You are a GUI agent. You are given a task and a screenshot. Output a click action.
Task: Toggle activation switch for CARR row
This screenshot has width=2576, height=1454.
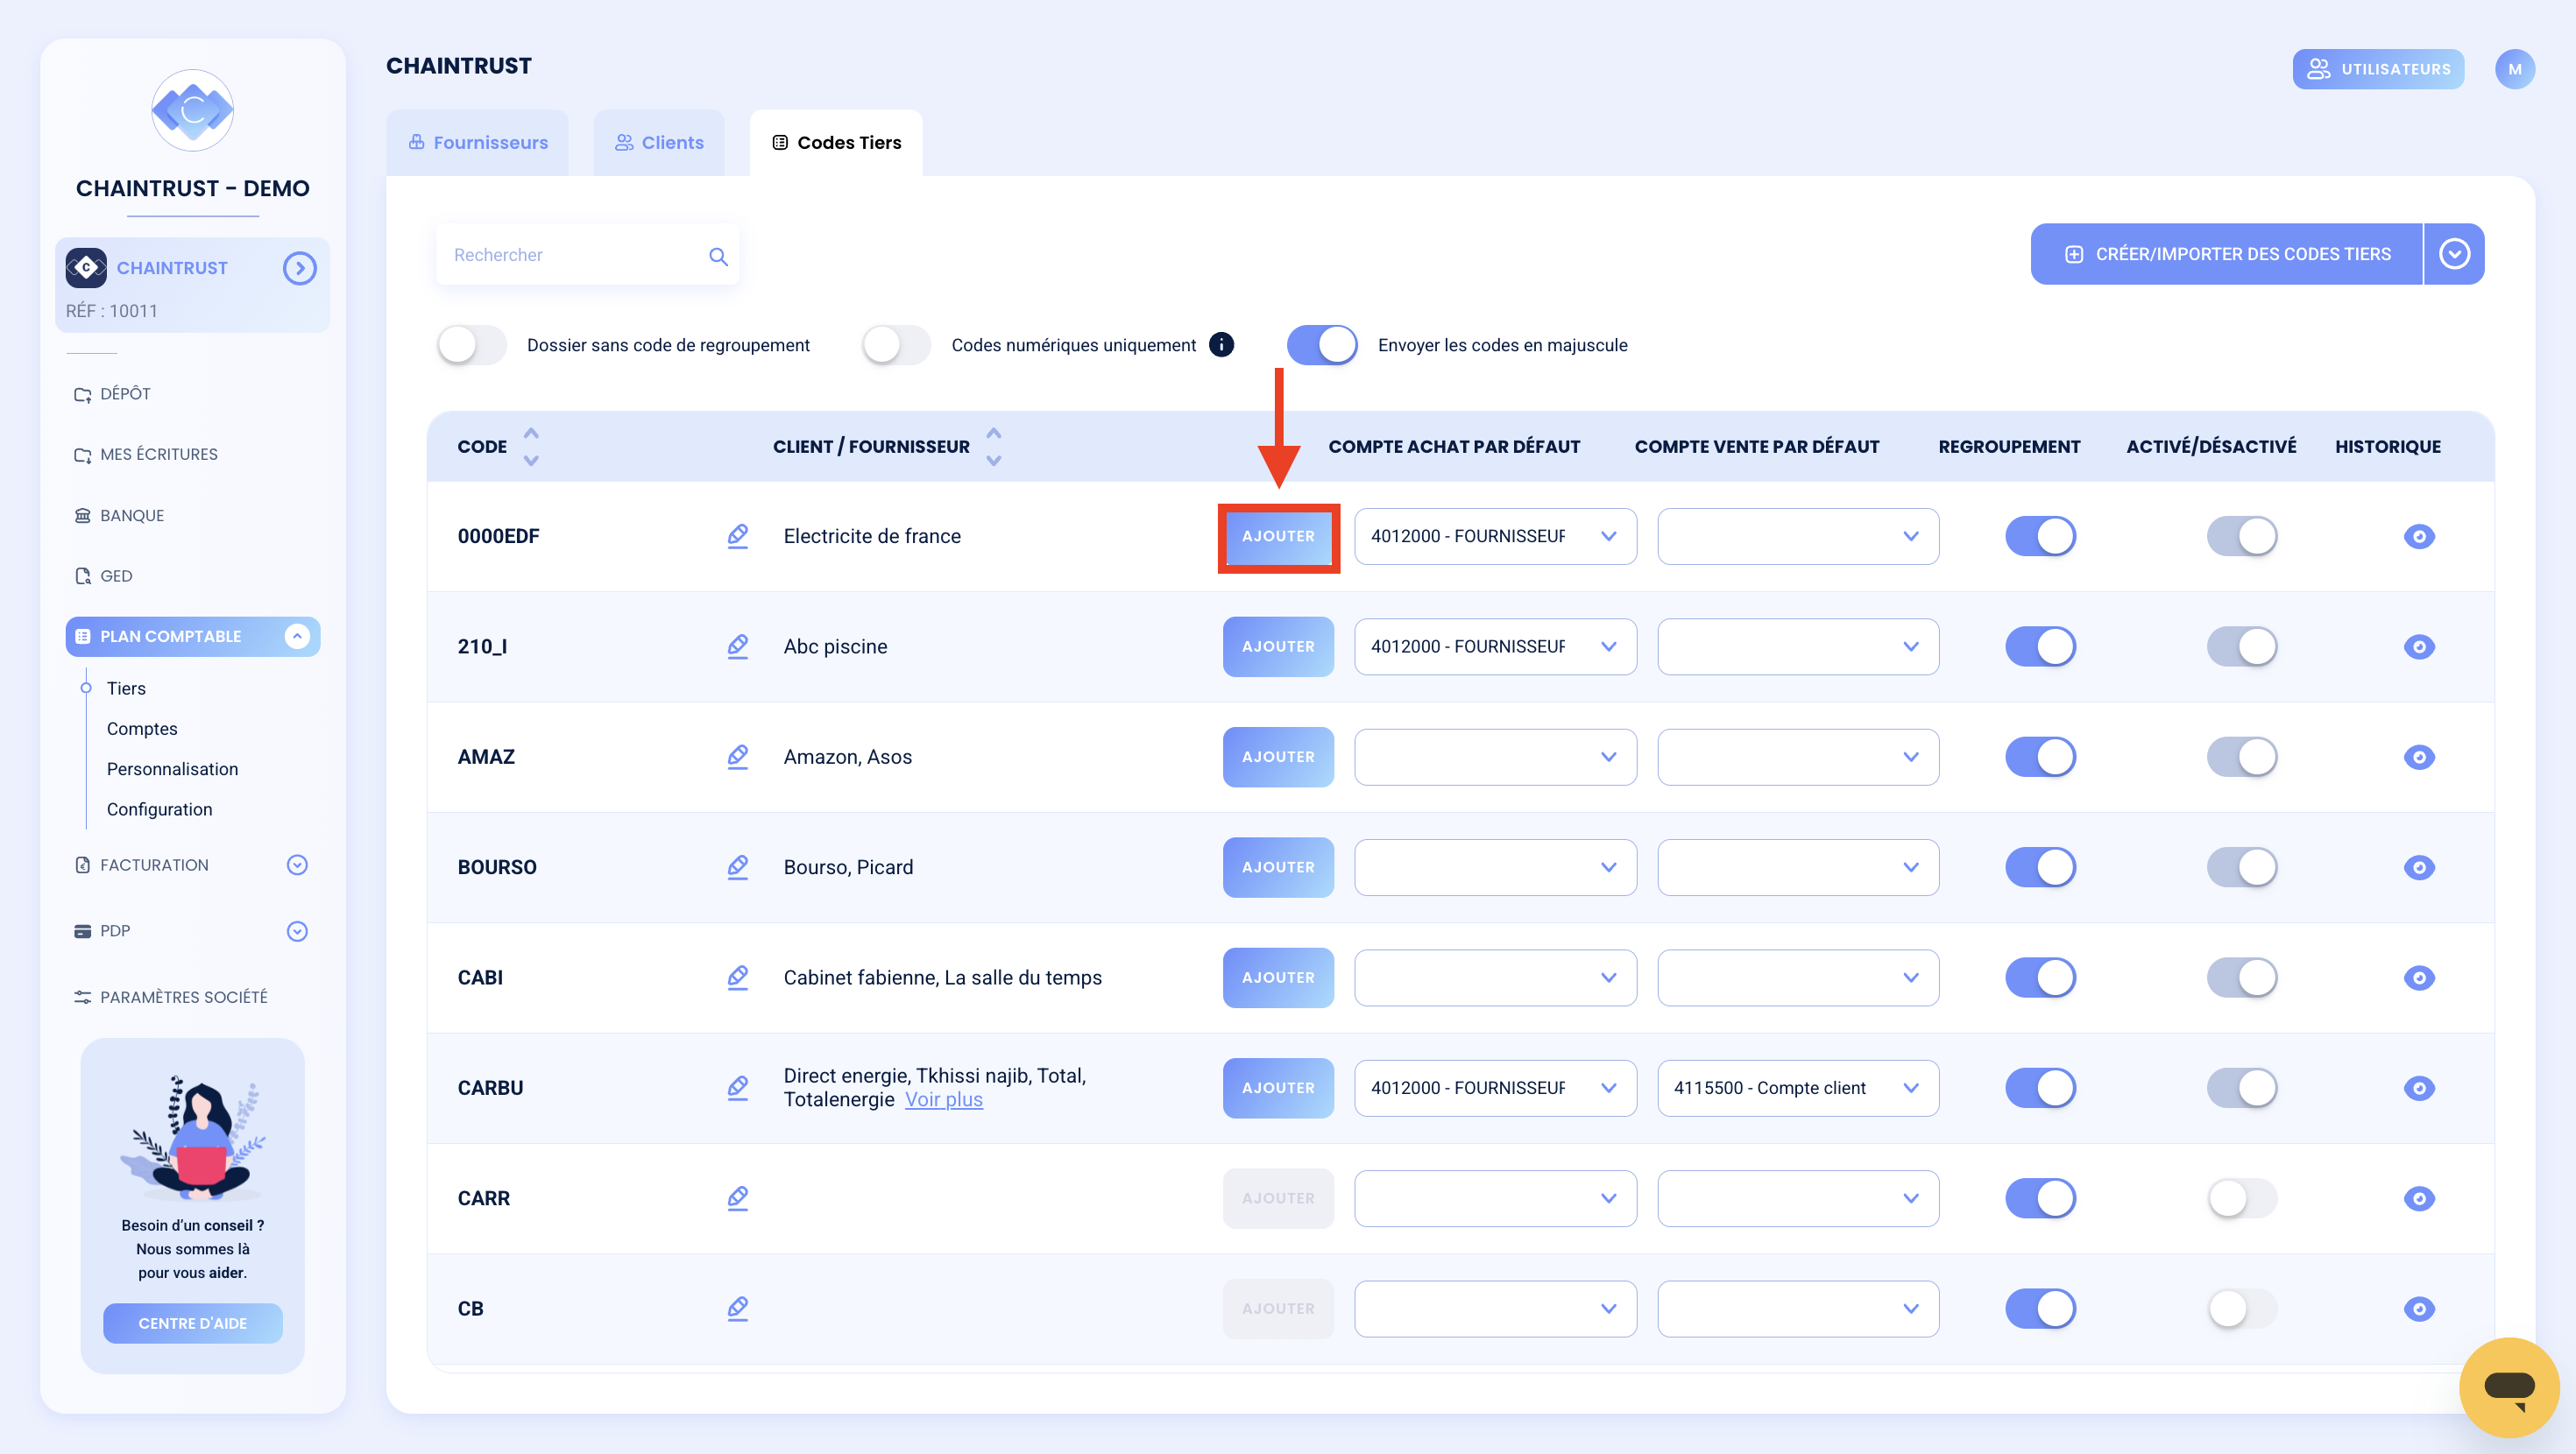point(2241,1198)
